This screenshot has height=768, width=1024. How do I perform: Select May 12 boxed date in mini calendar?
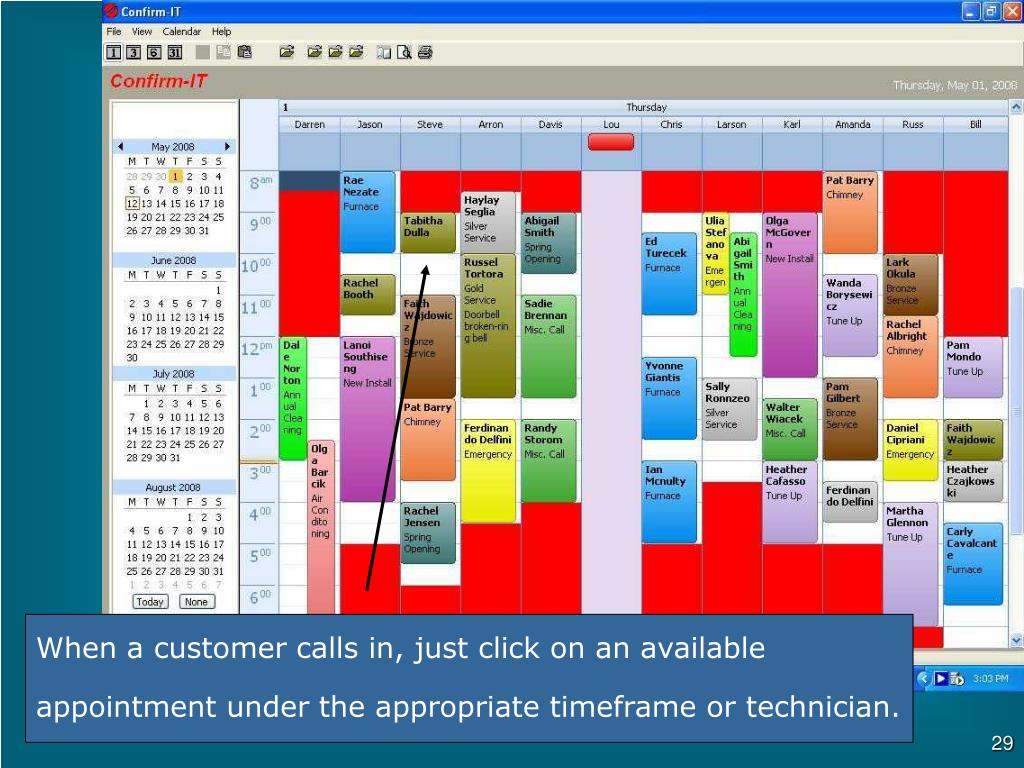(x=132, y=204)
